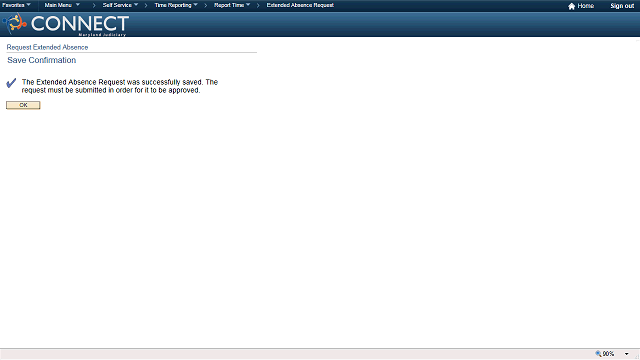Image resolution: width=640 pixels, height=360 pixels.
Task: Click the Save Confirmation title
Action: pos(42,60)
